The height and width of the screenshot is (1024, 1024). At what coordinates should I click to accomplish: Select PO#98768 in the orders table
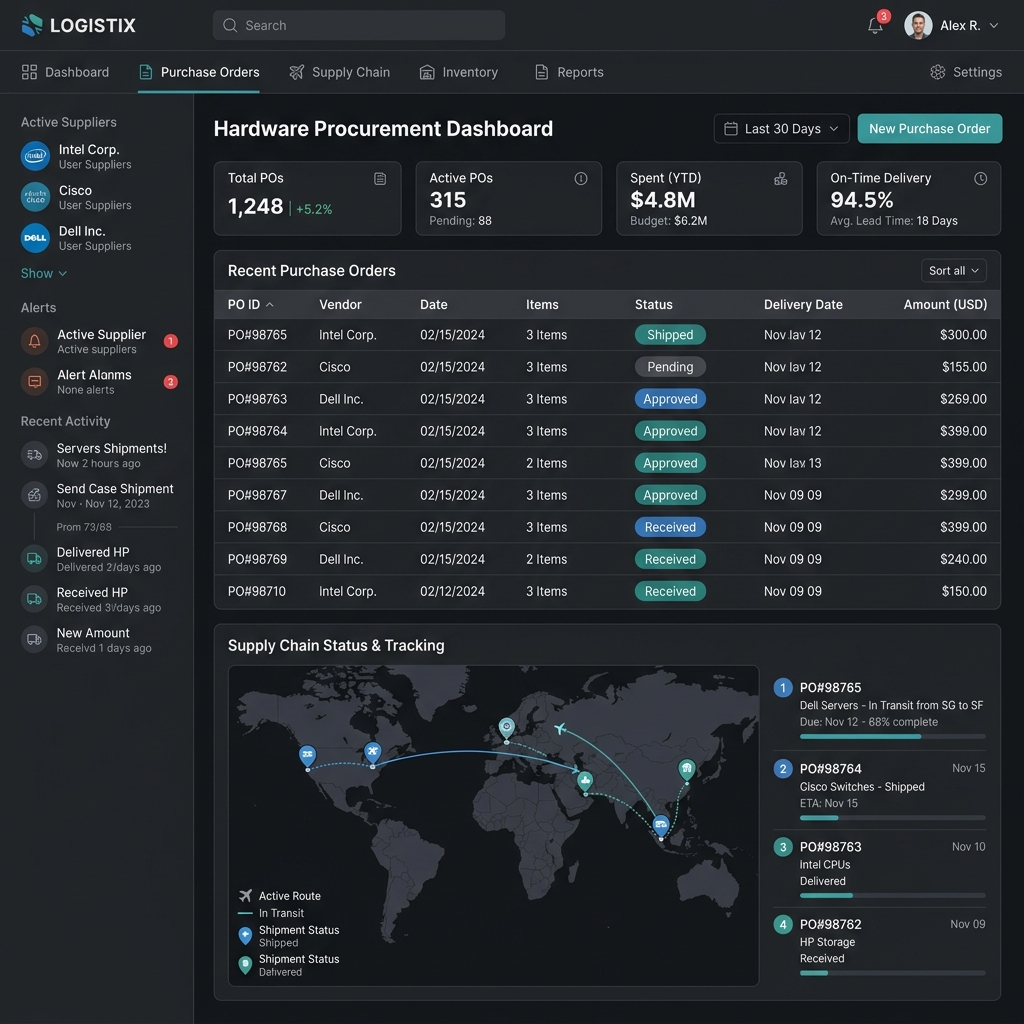coord(607,526)
